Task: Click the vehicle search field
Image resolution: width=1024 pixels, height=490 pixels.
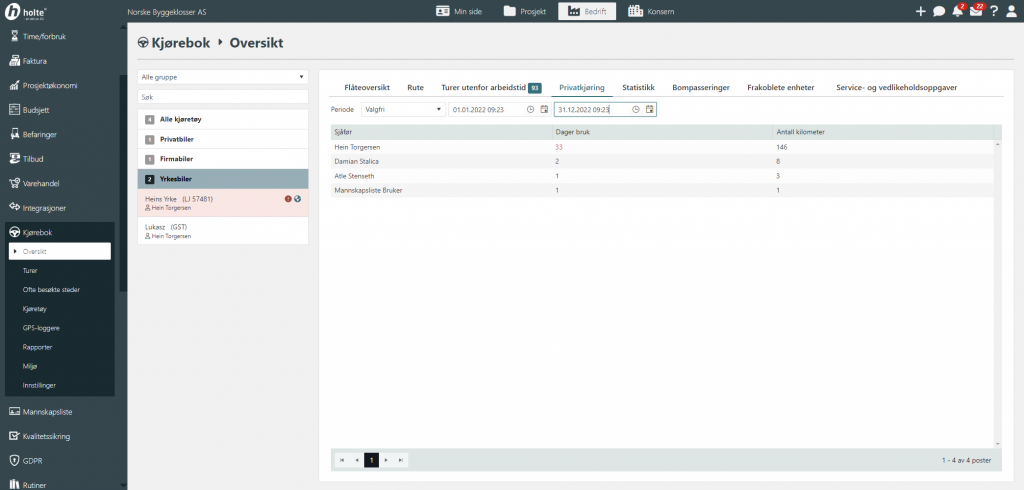Action: 222,97
